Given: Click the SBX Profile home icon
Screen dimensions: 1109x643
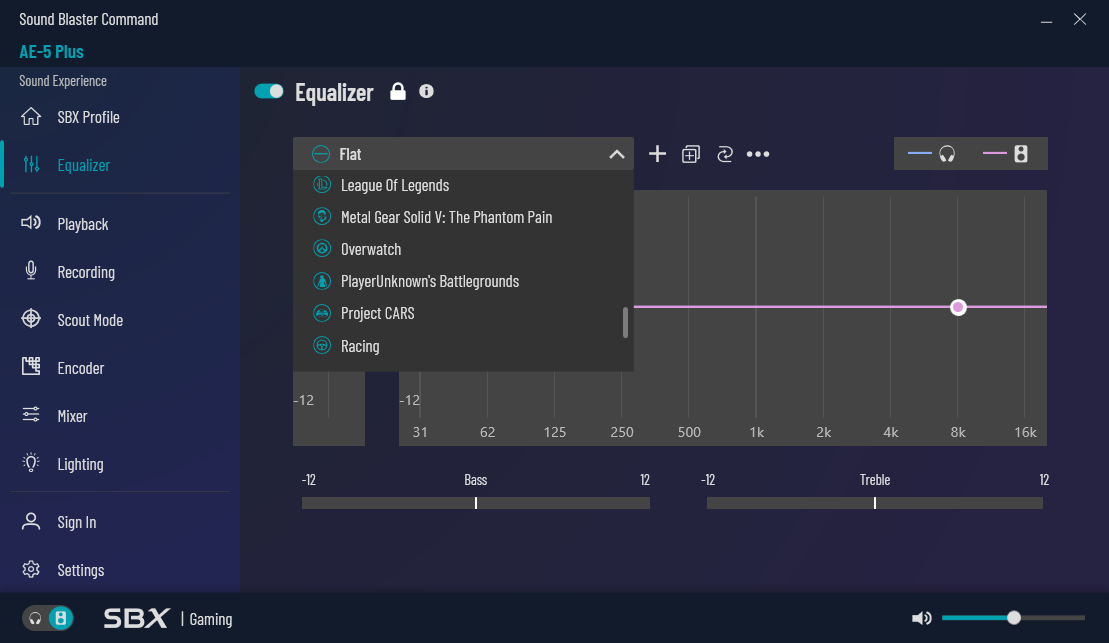Looking at the screenshot, I should tap(31, 116).
